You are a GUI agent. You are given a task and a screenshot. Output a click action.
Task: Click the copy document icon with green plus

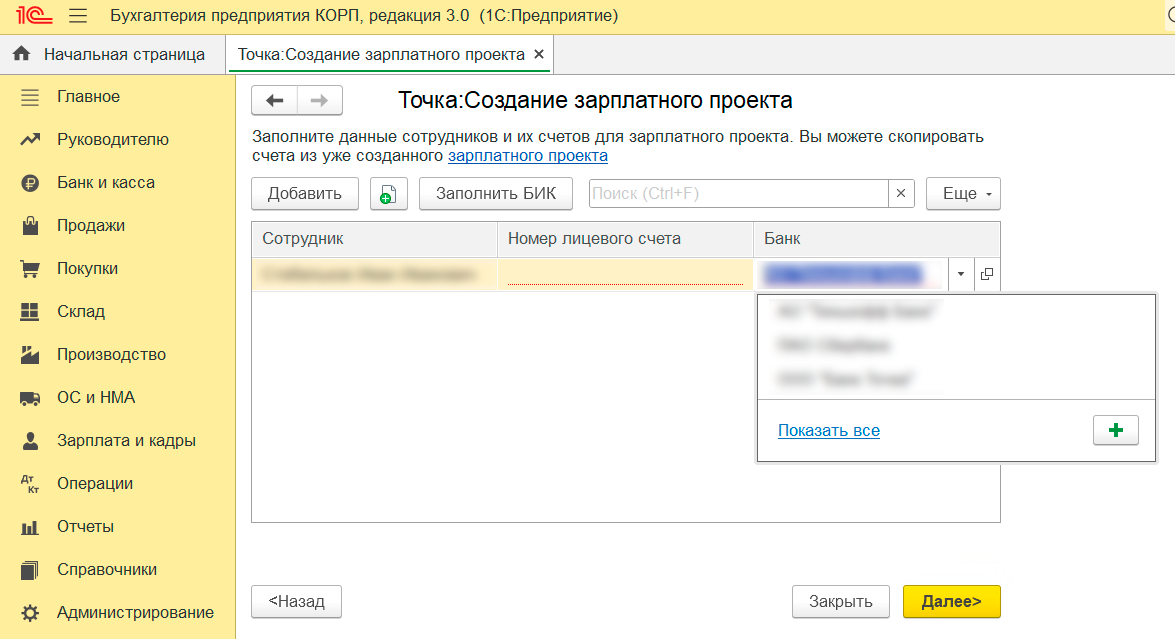388,194
